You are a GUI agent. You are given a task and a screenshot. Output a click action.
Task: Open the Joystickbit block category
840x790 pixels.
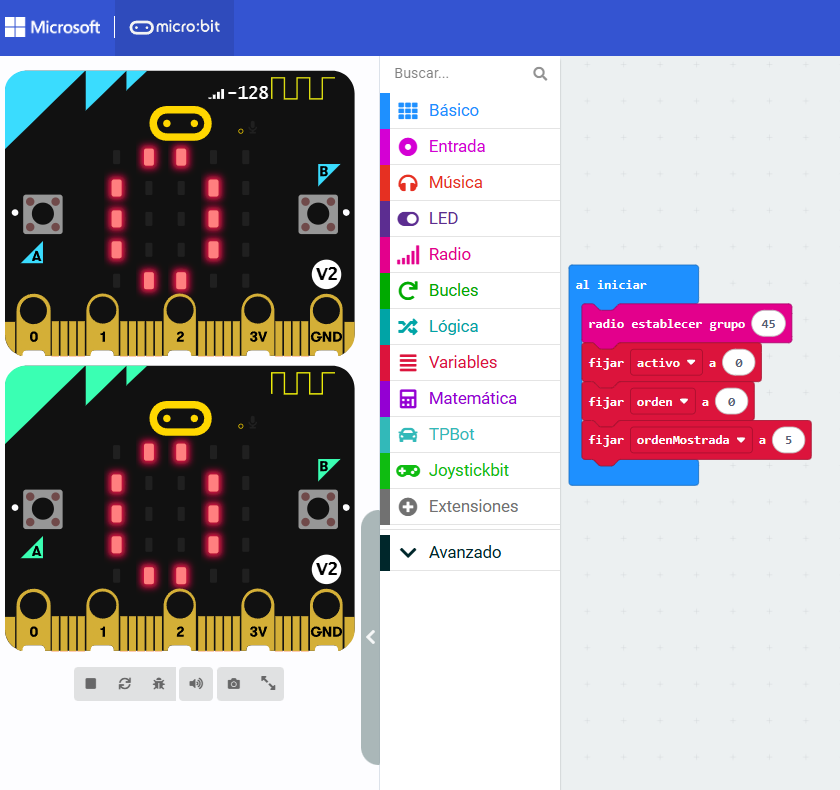470,470
